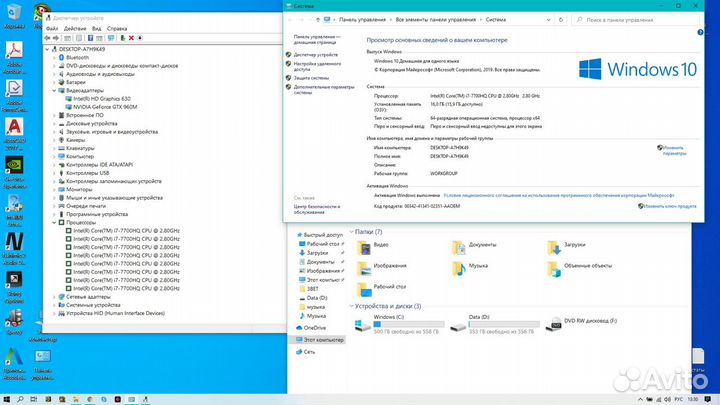Click the up arrow in System window navigation
720x405 pixels.
click(317, 20)
